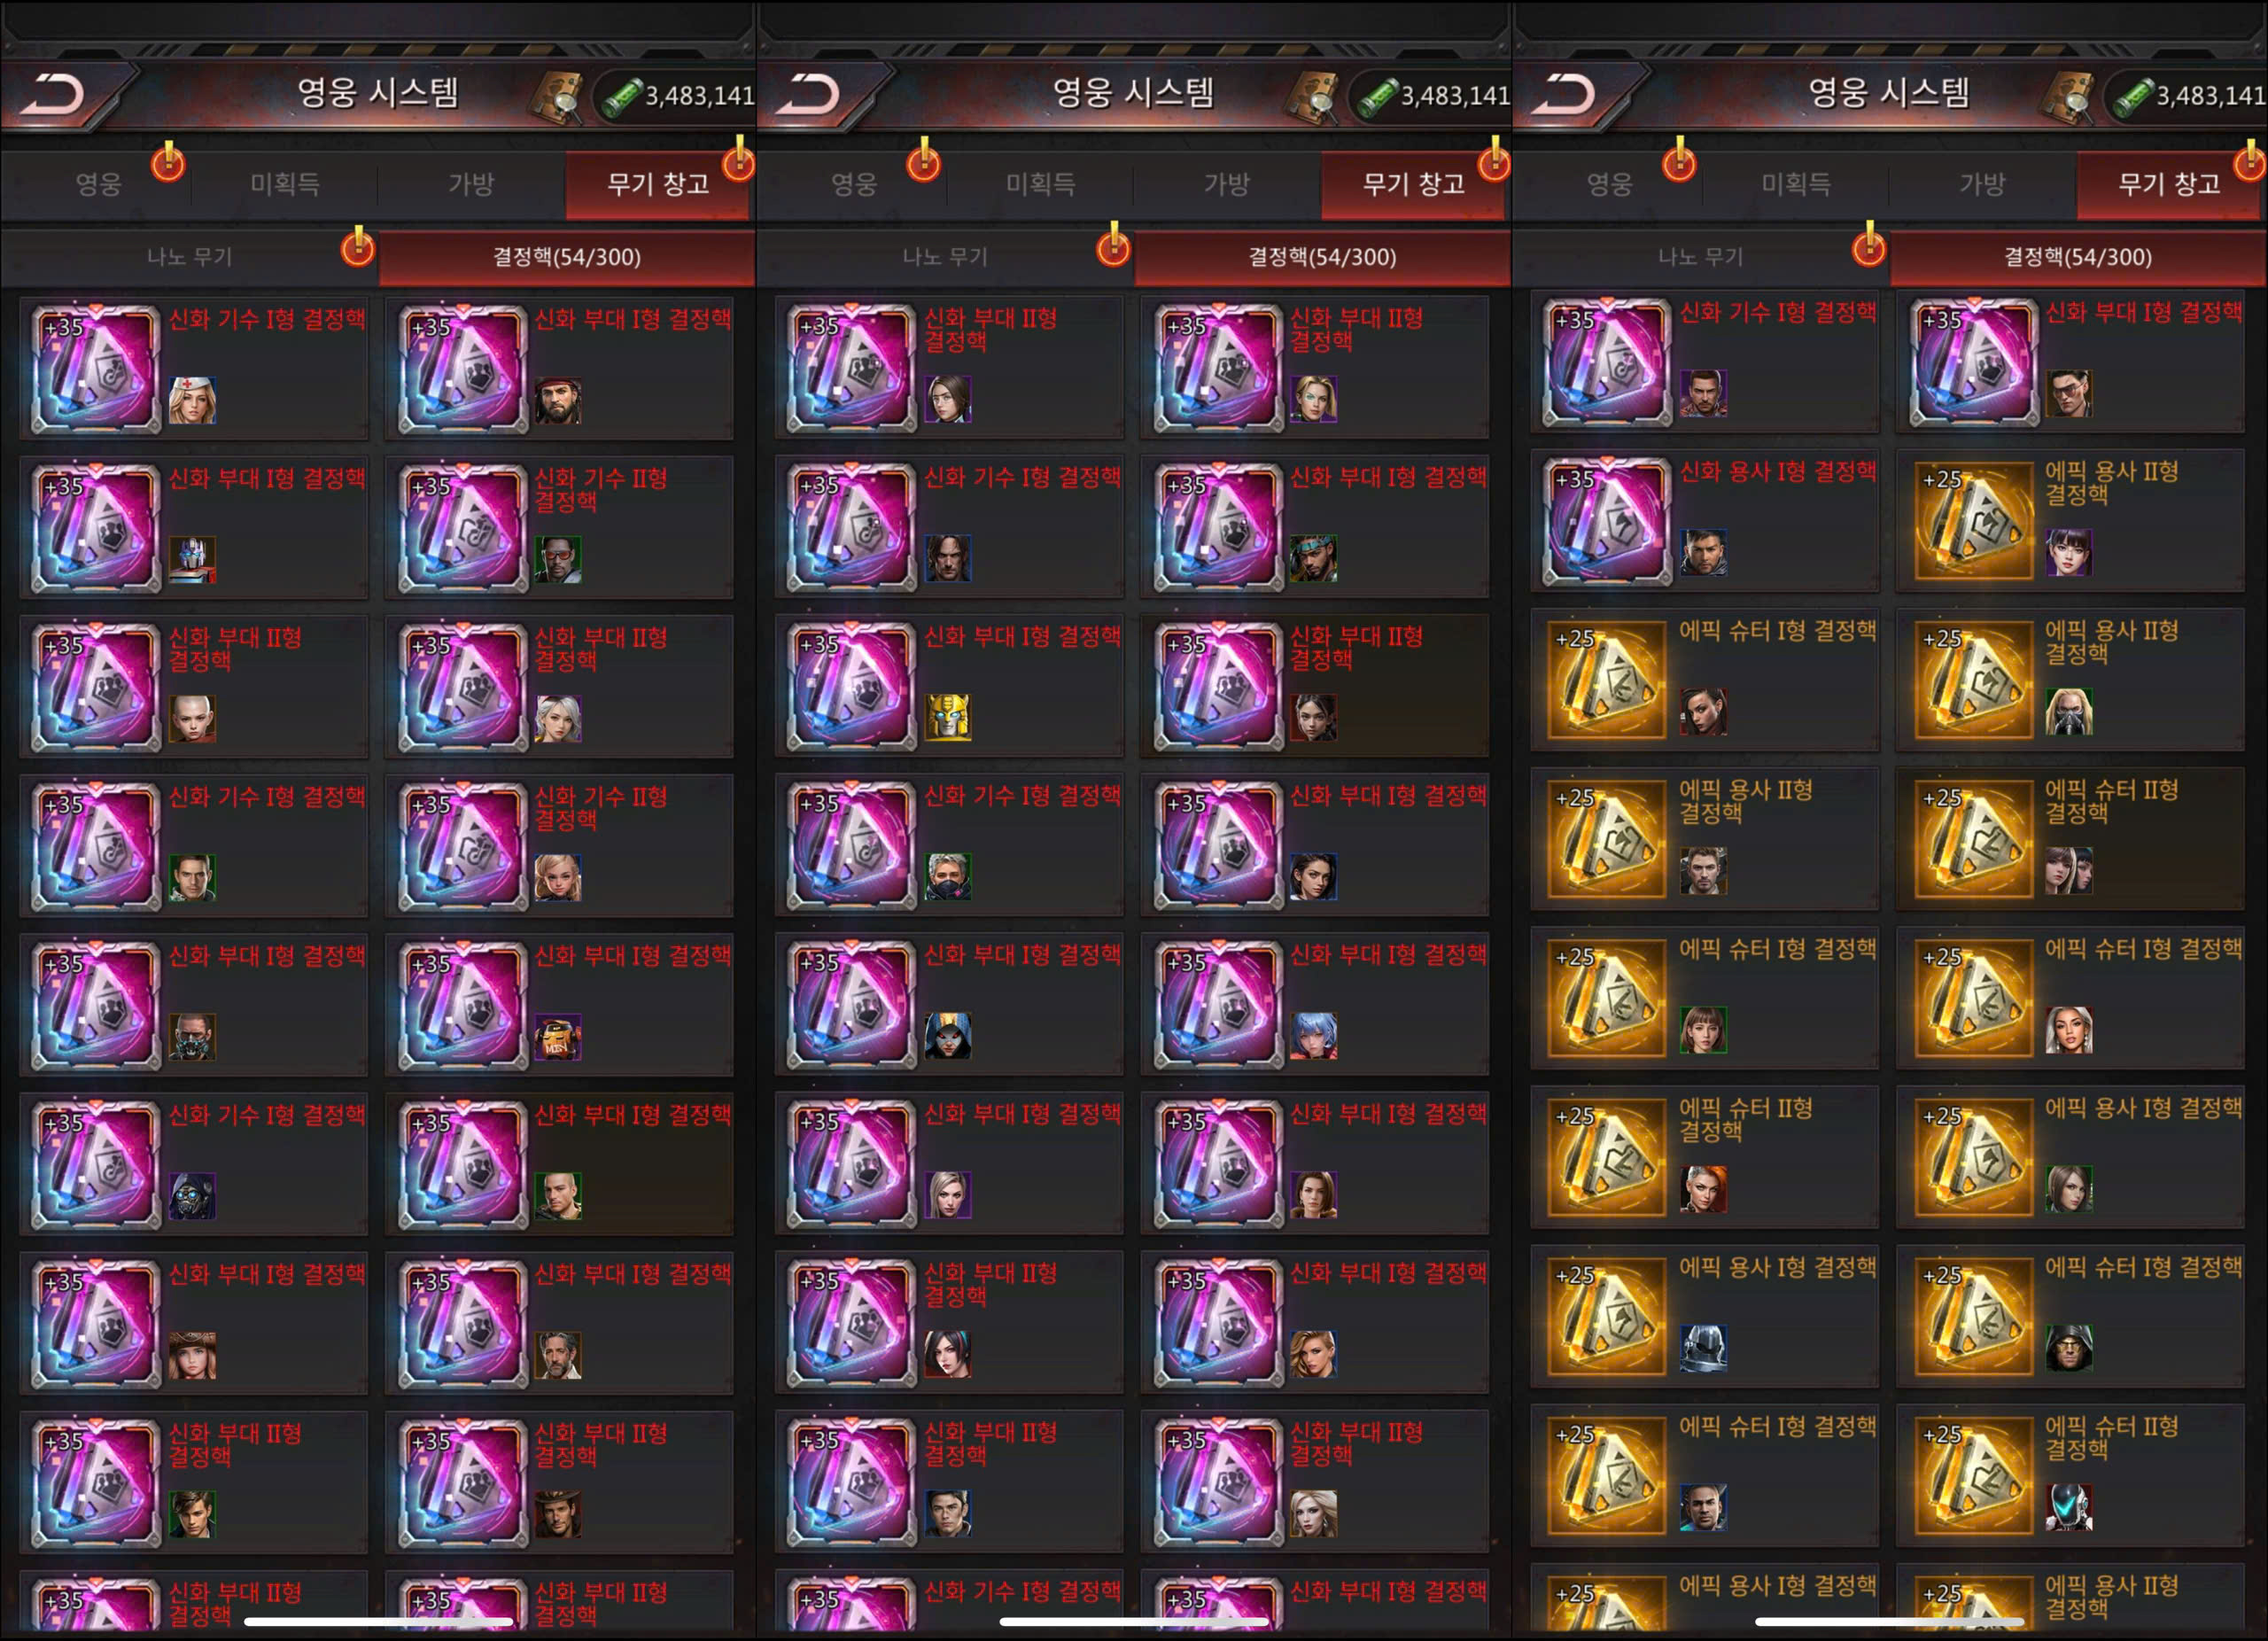Image resolution: width=2268 pixels, height=1641 pixels.
Task: Open 무기 창고 tab on the epic-cores screen
Action: 2169,185
